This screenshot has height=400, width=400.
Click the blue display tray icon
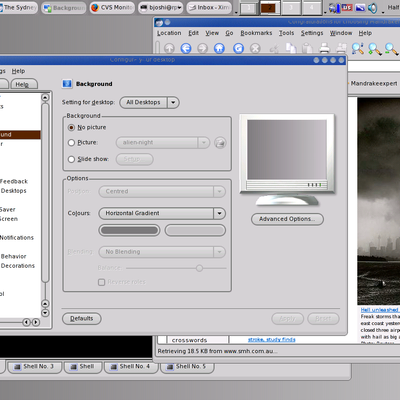pyautogui.click(x=360, y=7)
